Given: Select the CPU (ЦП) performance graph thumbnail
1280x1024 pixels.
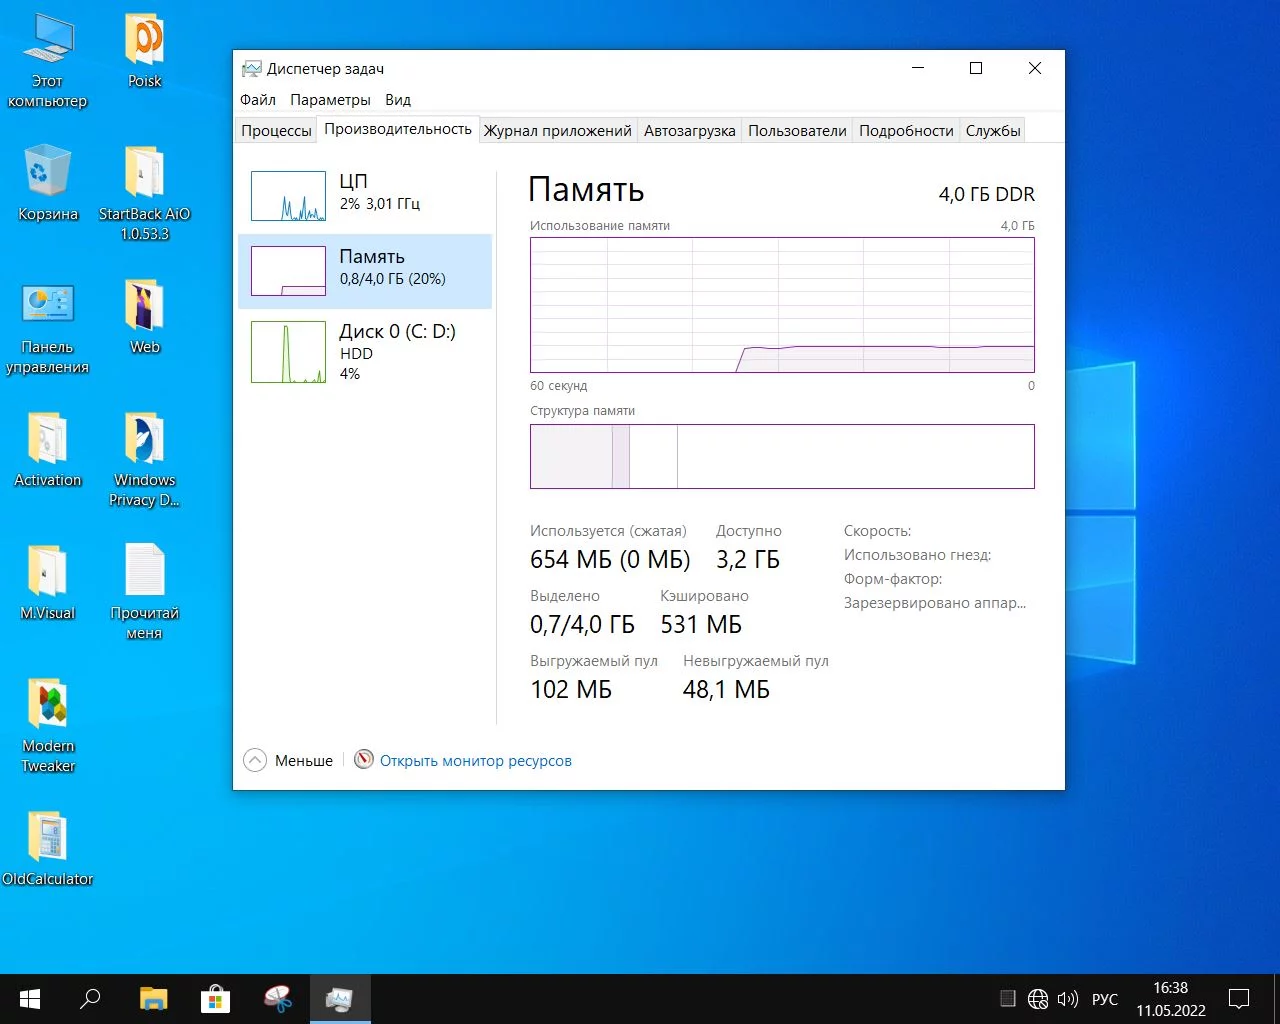Looking at the screenshot, I should pos(288,196).
